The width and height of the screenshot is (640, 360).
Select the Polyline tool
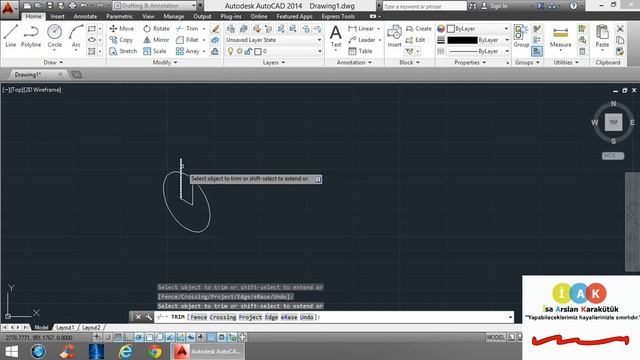(x=31, y=36)
